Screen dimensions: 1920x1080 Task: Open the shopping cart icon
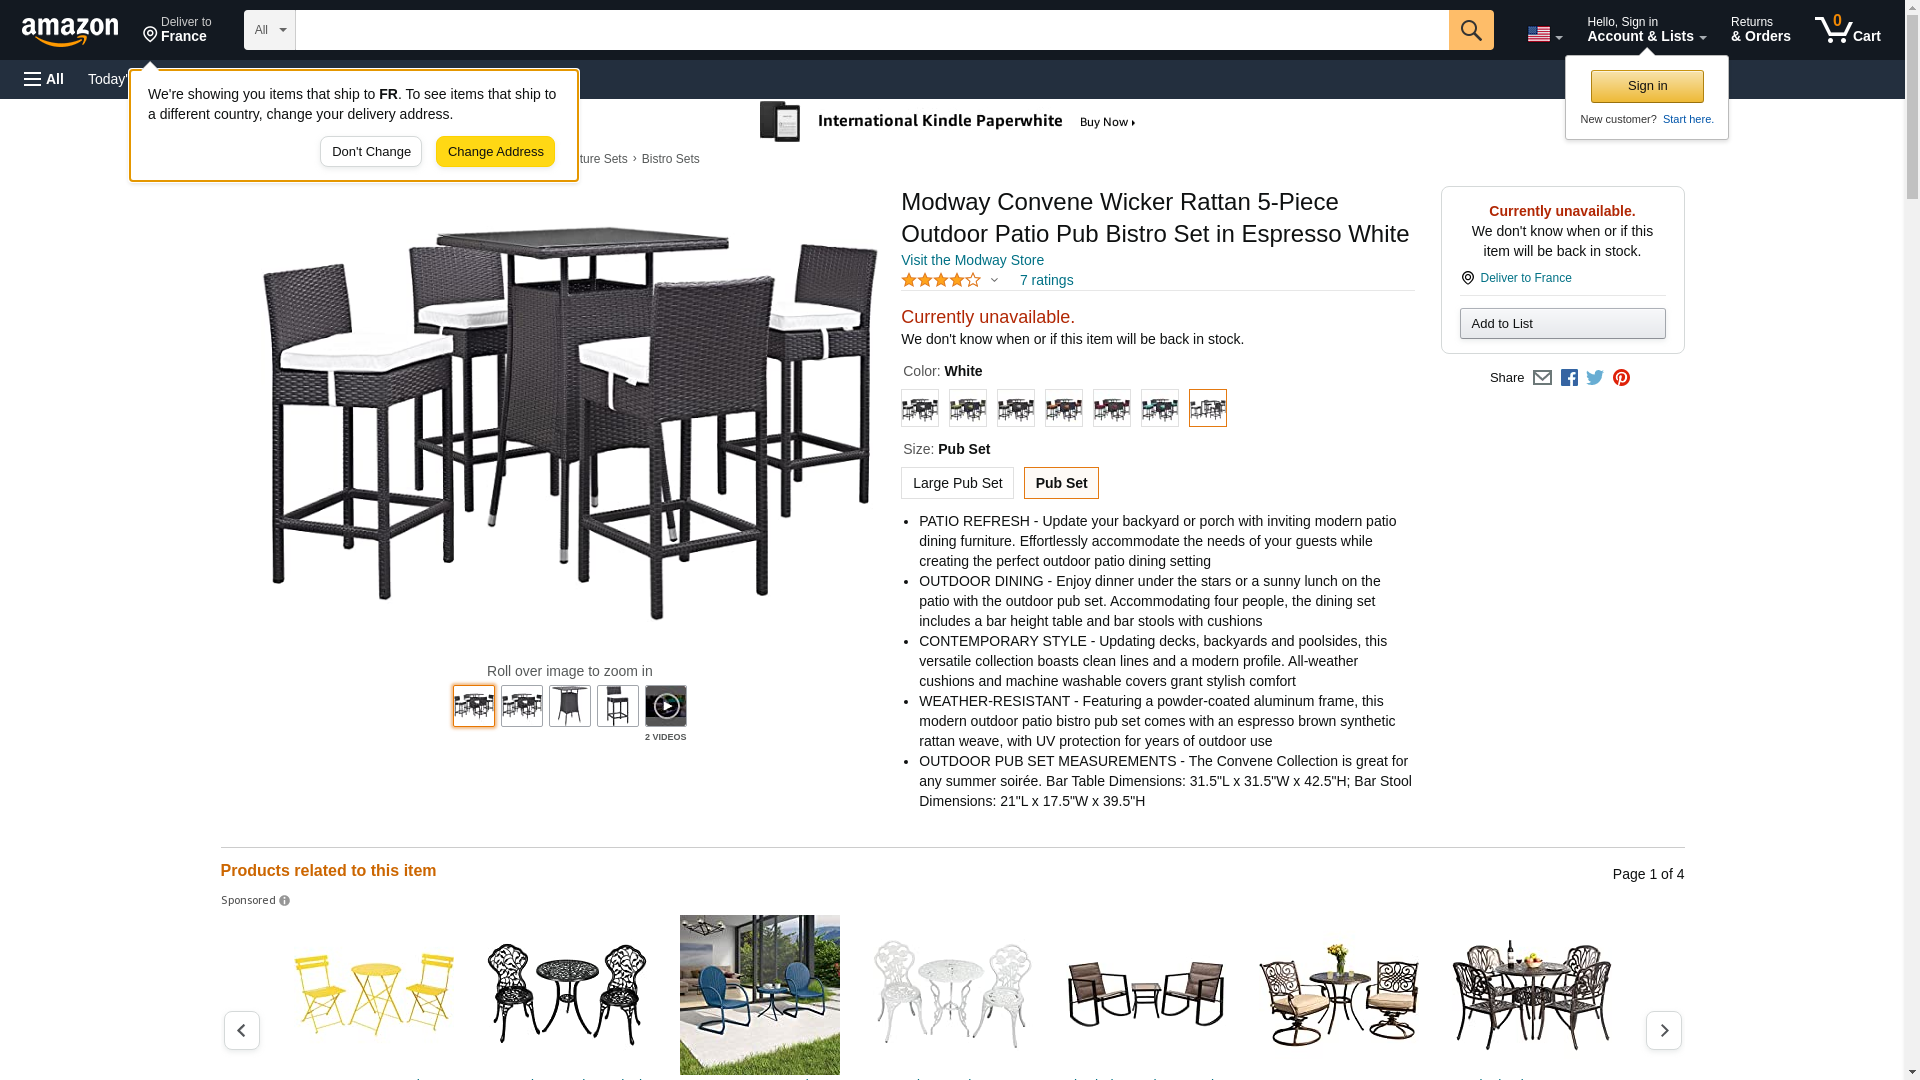coord(1847,30)
